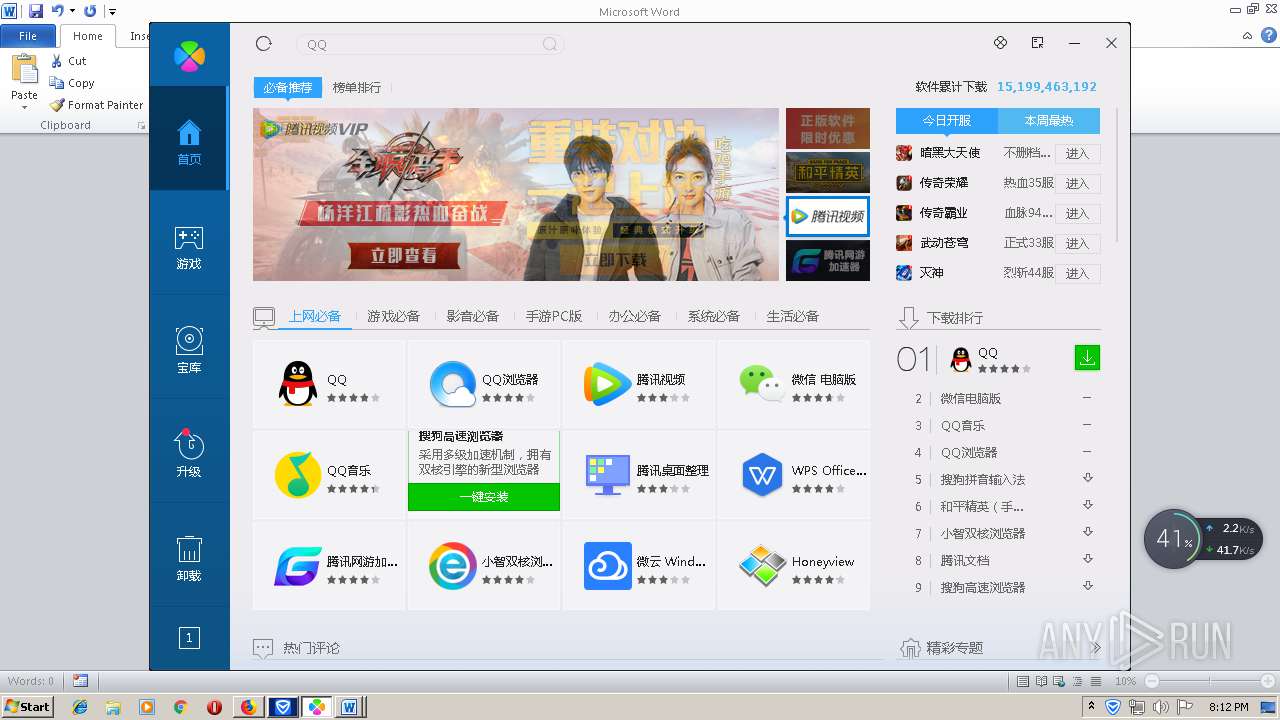Click 进入 button for 传奇荣耀
This screenshot has height=720, width=1280.
(1077, 184)
